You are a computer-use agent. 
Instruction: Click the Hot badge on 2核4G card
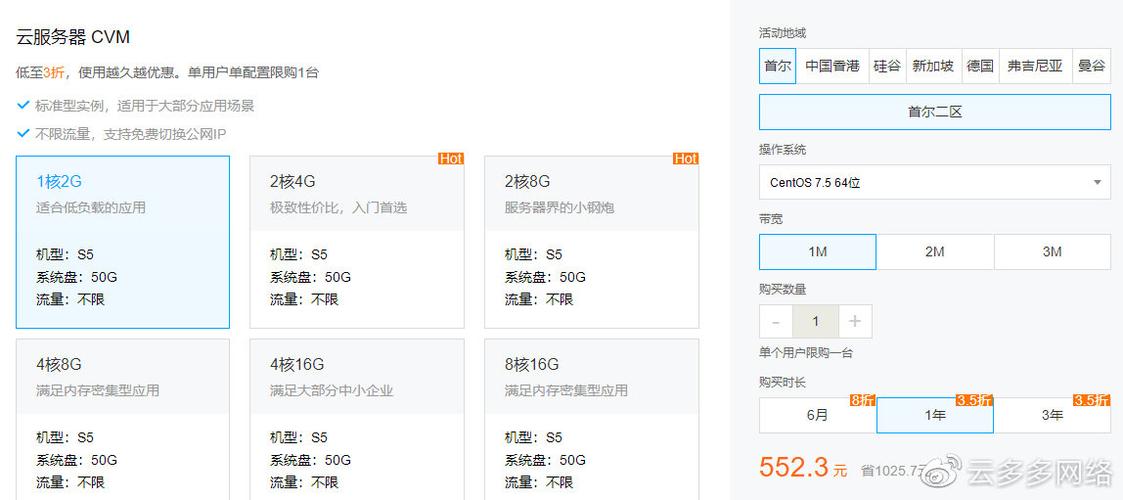pyautogui.click(x=451, y=159)
